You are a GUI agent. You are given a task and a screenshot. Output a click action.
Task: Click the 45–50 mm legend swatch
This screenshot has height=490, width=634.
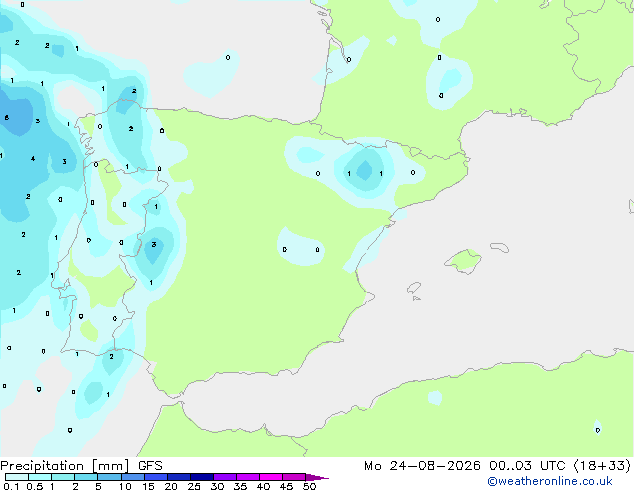[x=294, y=477]
